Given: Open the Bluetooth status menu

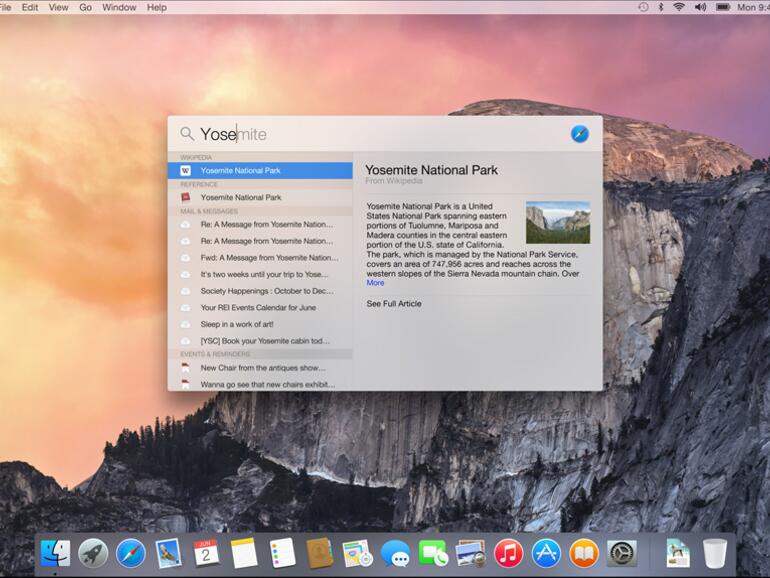Looking at the screenshot, I should (x=661, y=7).
